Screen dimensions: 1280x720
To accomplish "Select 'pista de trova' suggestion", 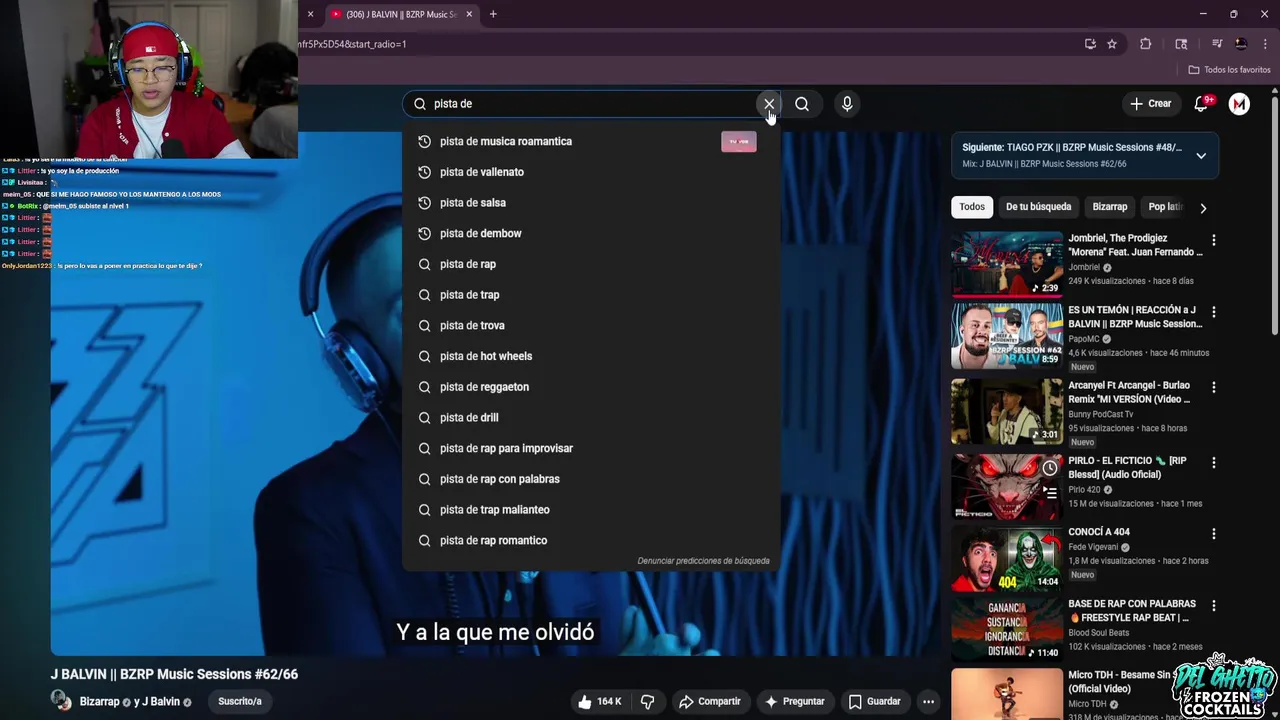I will pos(591,325).
